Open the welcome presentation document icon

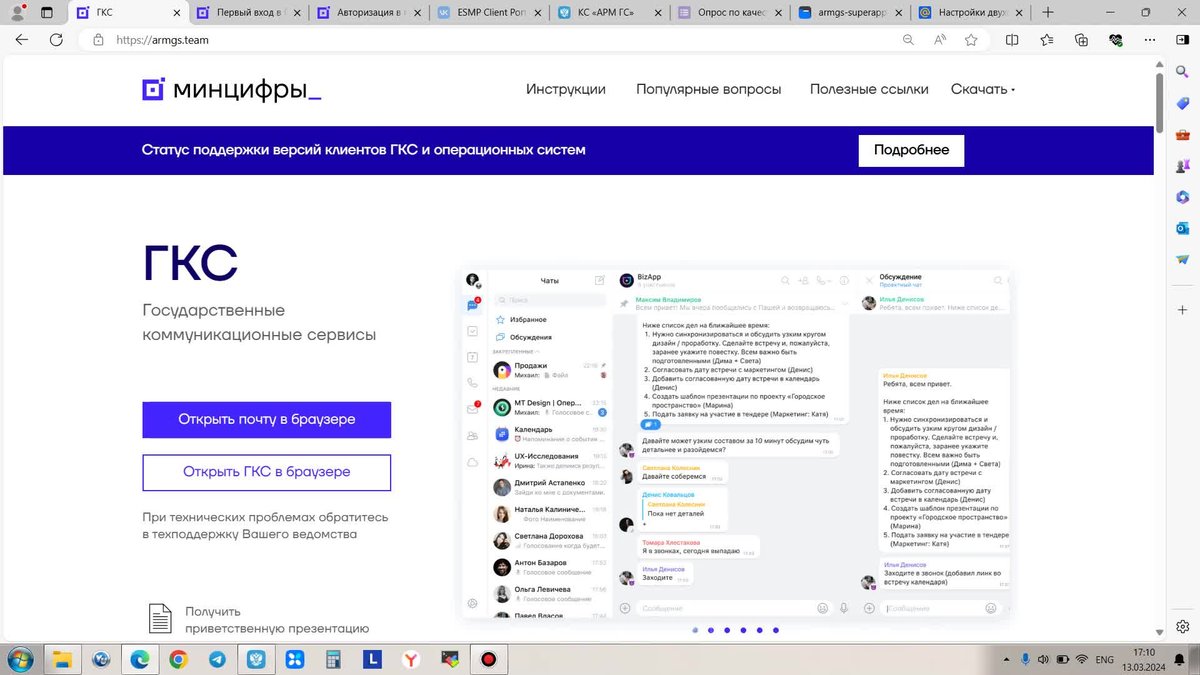pos(160,618)
